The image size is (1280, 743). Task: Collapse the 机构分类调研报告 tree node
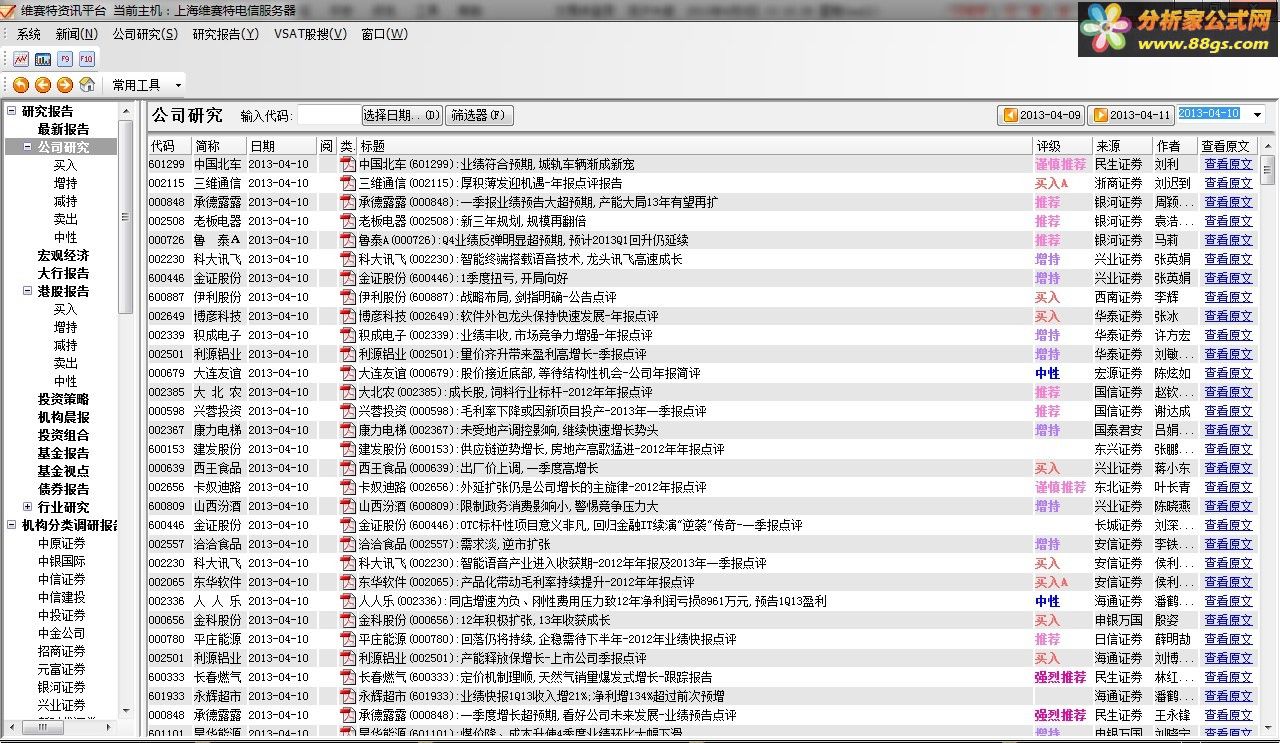point(12,525)
